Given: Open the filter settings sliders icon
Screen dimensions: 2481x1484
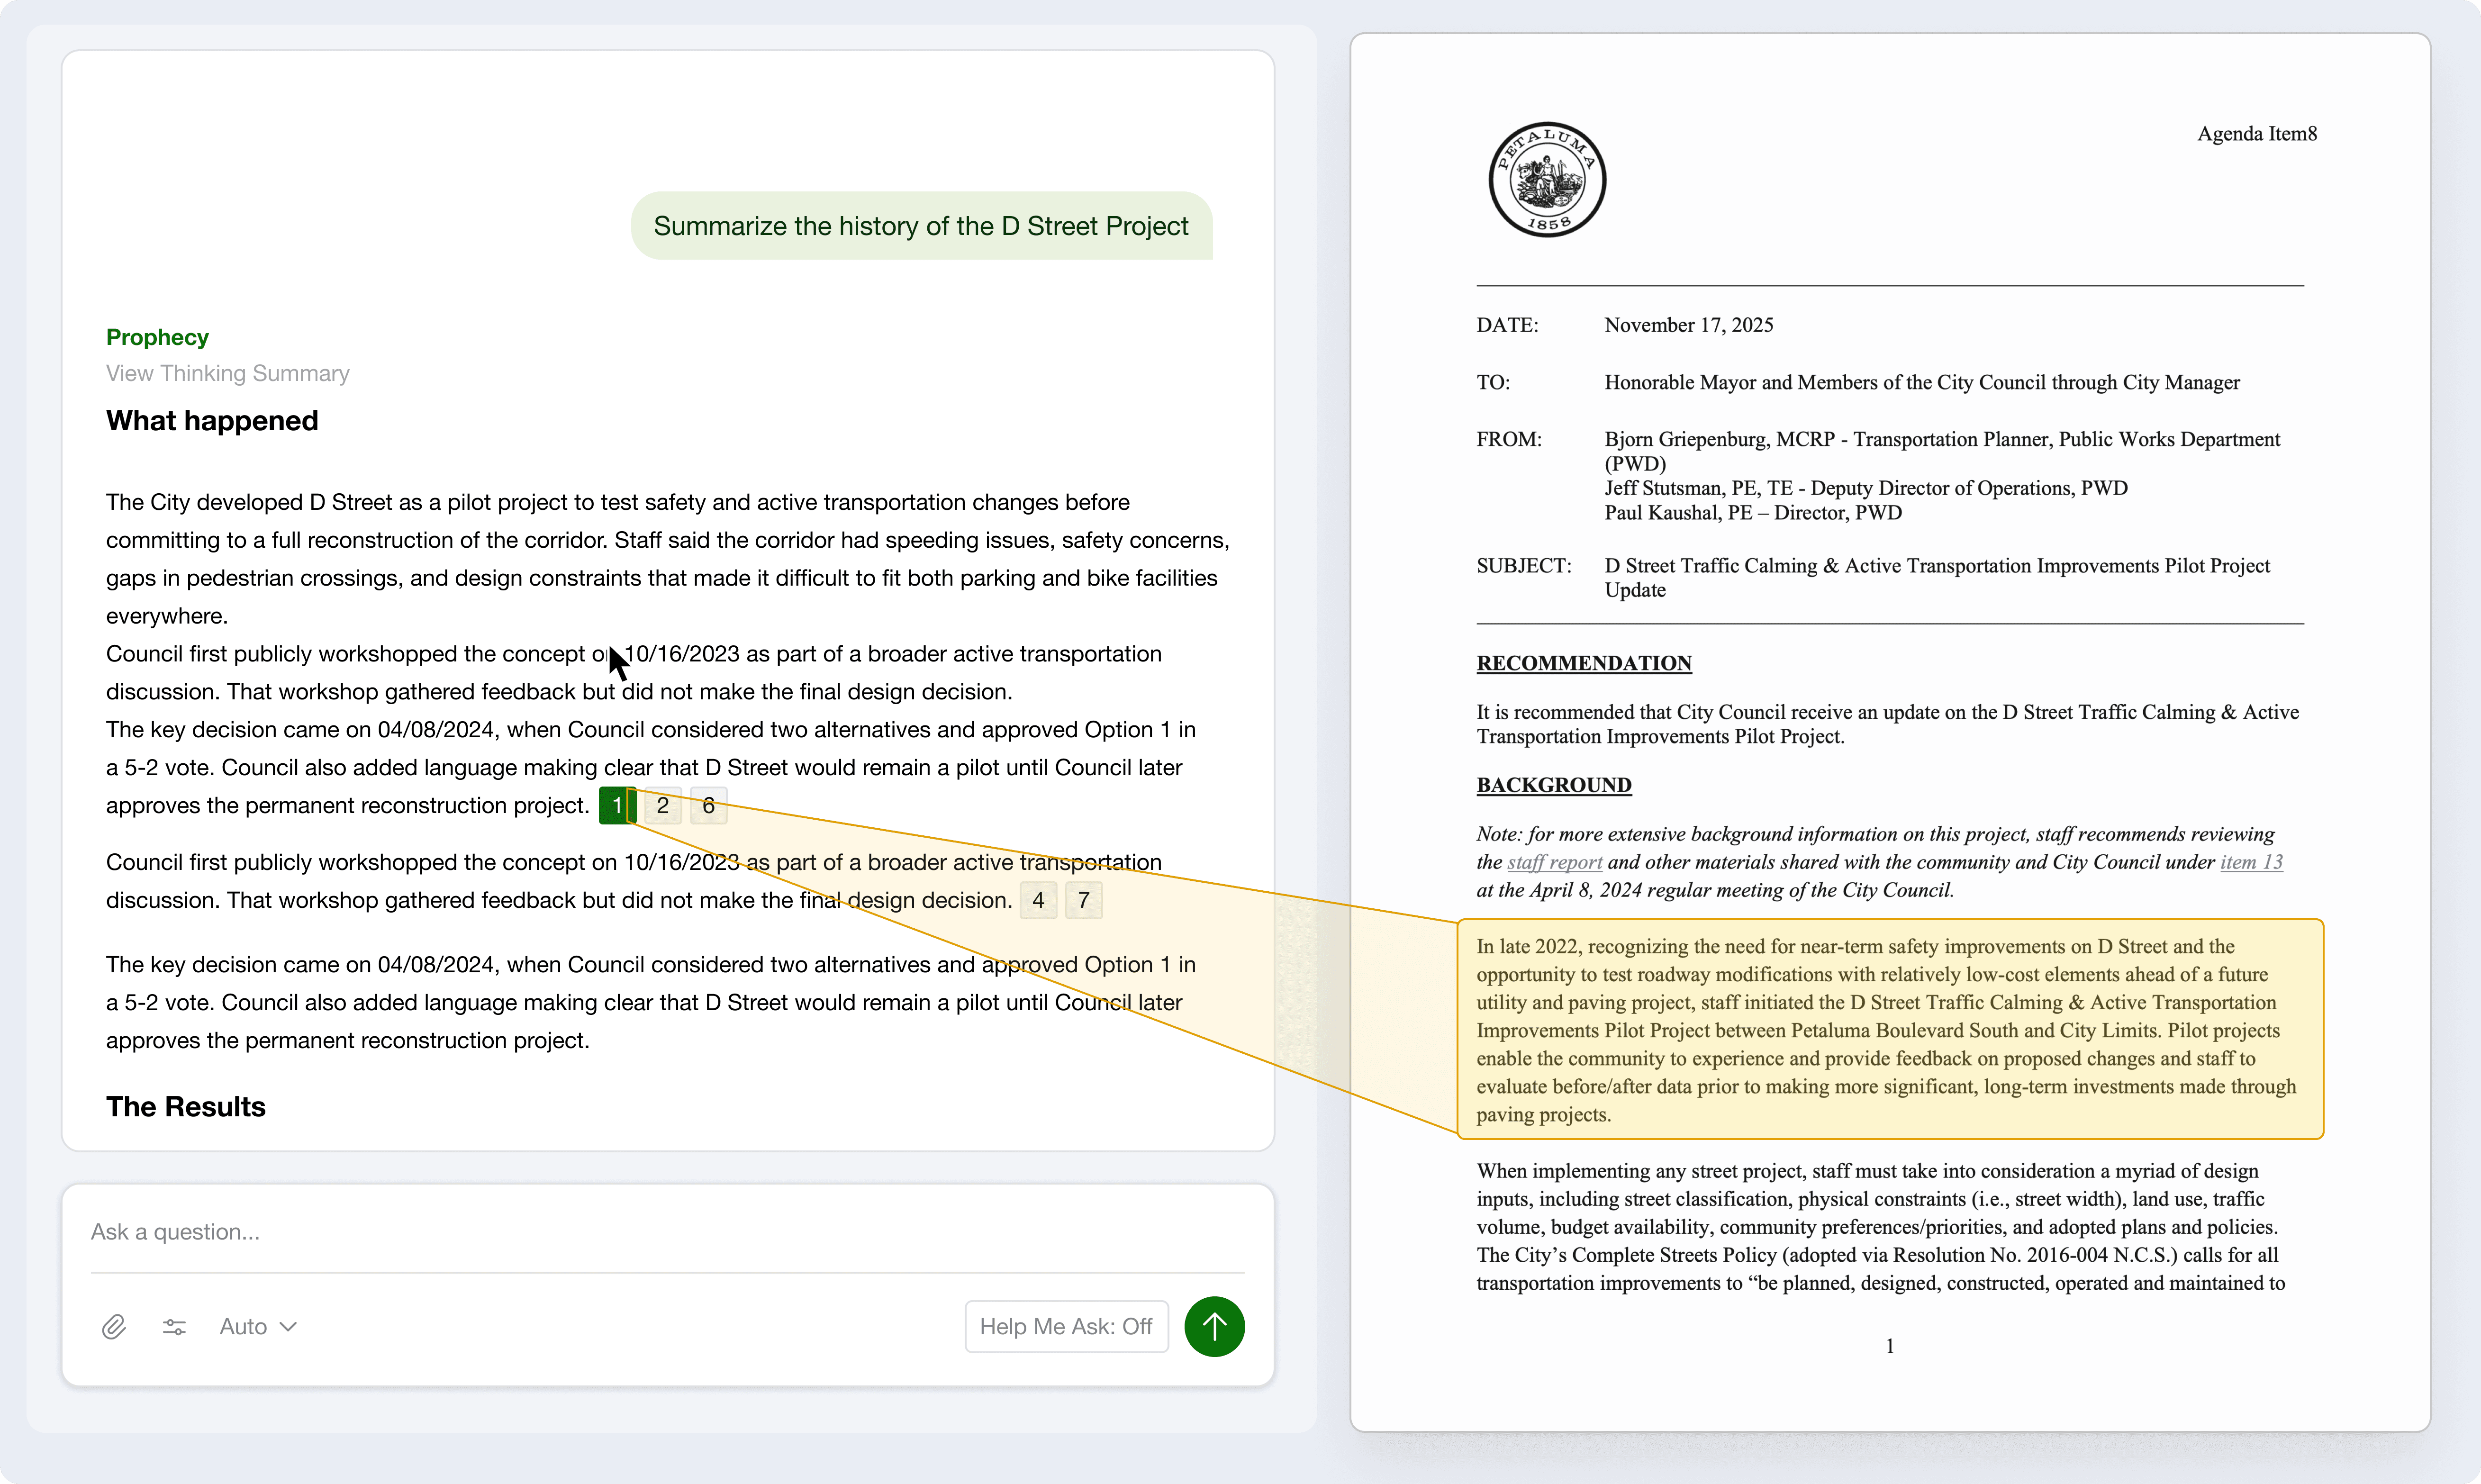Looking at the screenshot, I should pos(174,1326).
